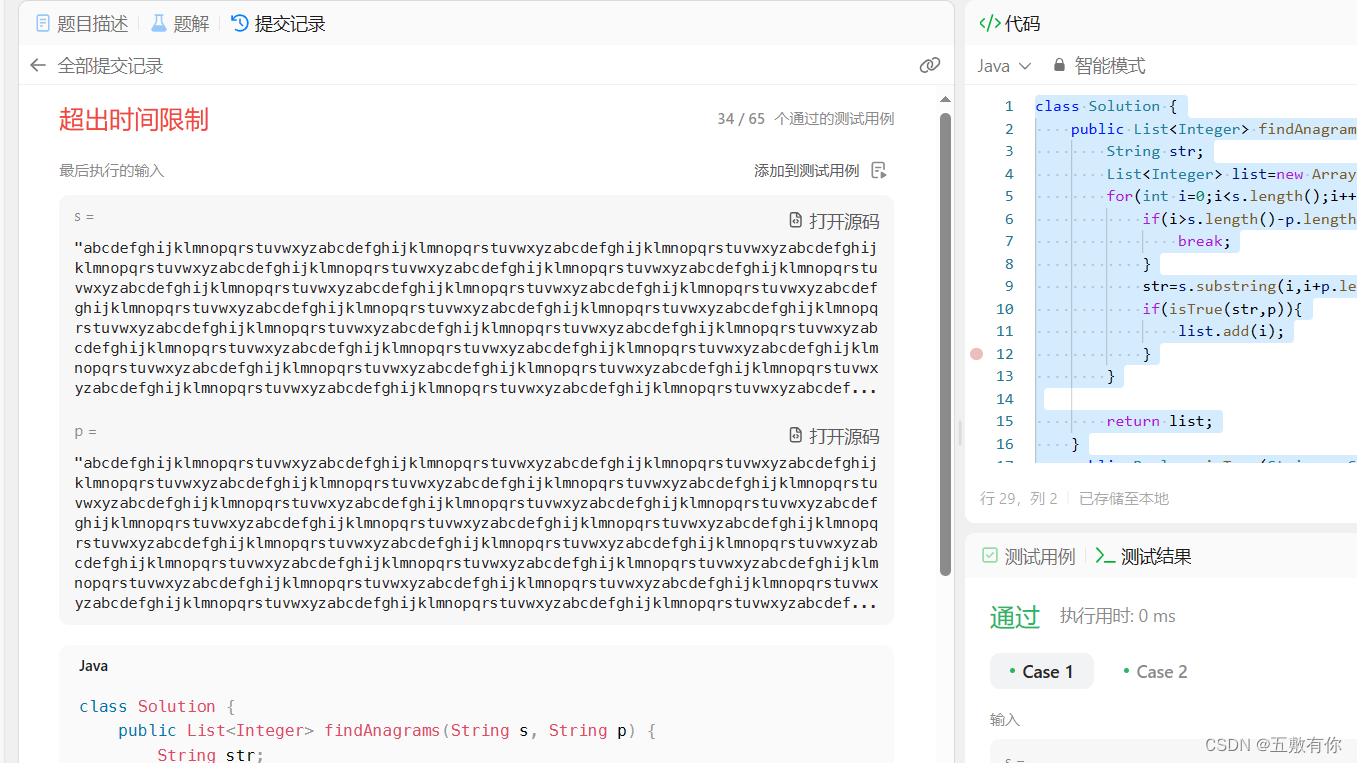Toggle the breakpoint dot on line 12
Viewport: 1357px width, 763px height.
[x=976, y=353]
